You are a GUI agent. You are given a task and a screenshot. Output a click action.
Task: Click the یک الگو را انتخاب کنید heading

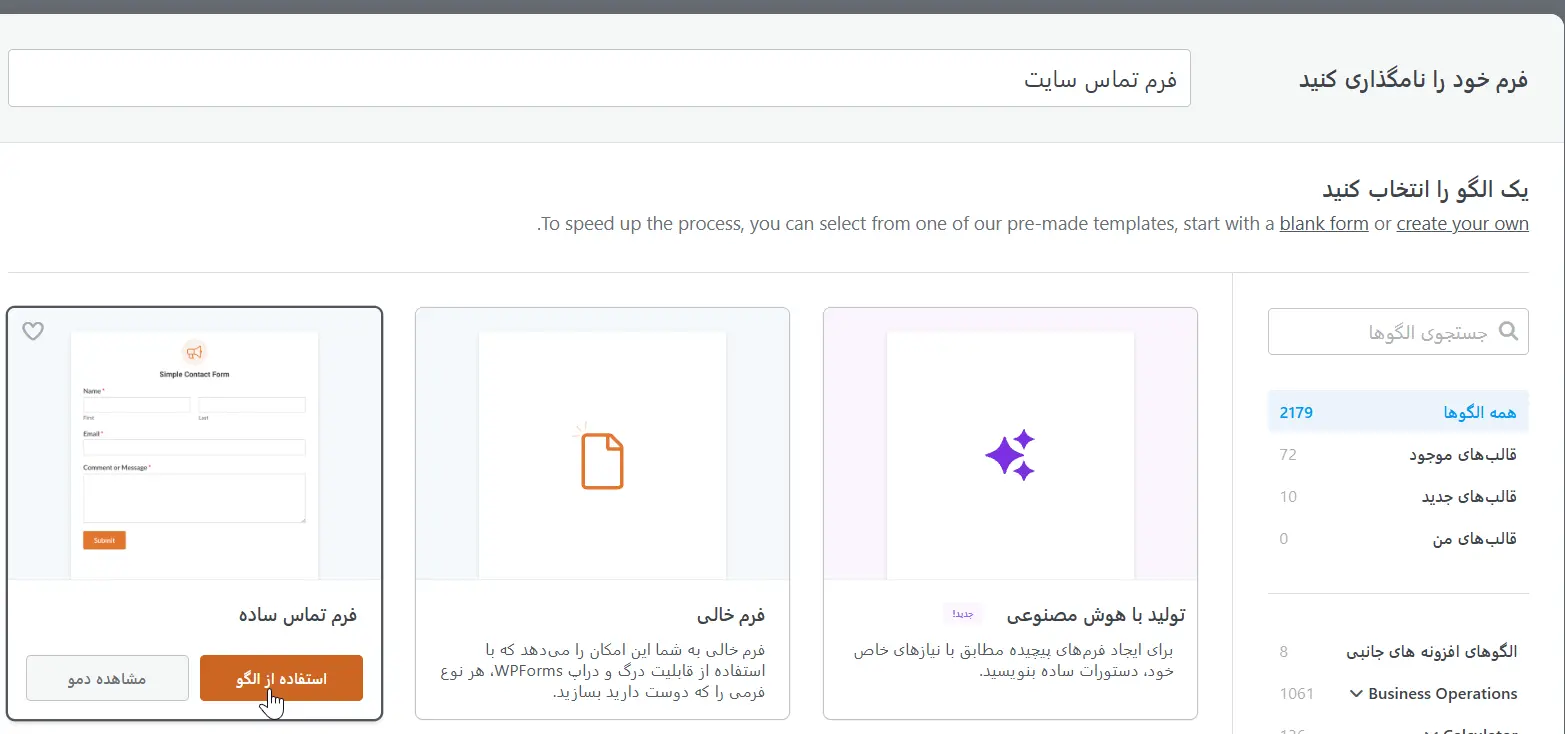click(1426, 189)
